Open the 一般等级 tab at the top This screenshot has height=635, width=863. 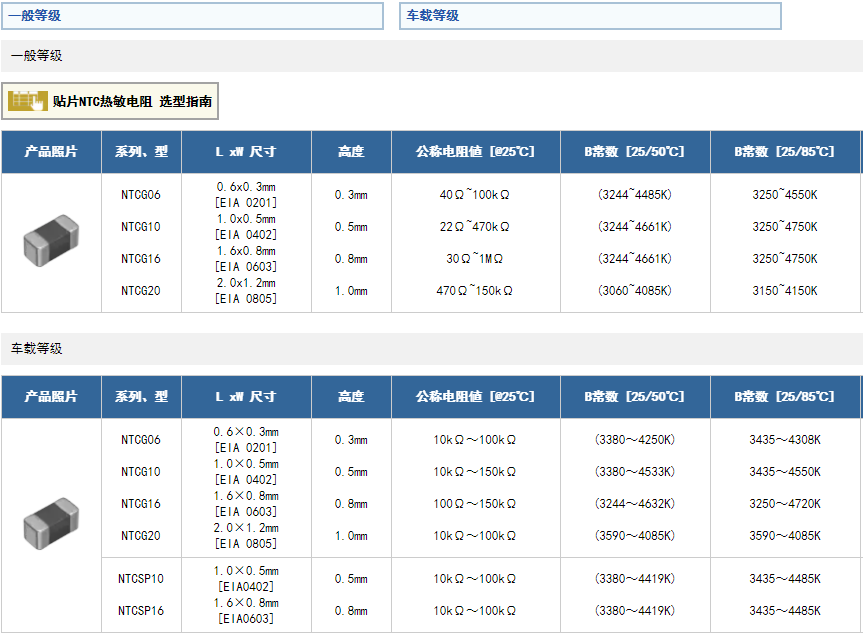192,16
